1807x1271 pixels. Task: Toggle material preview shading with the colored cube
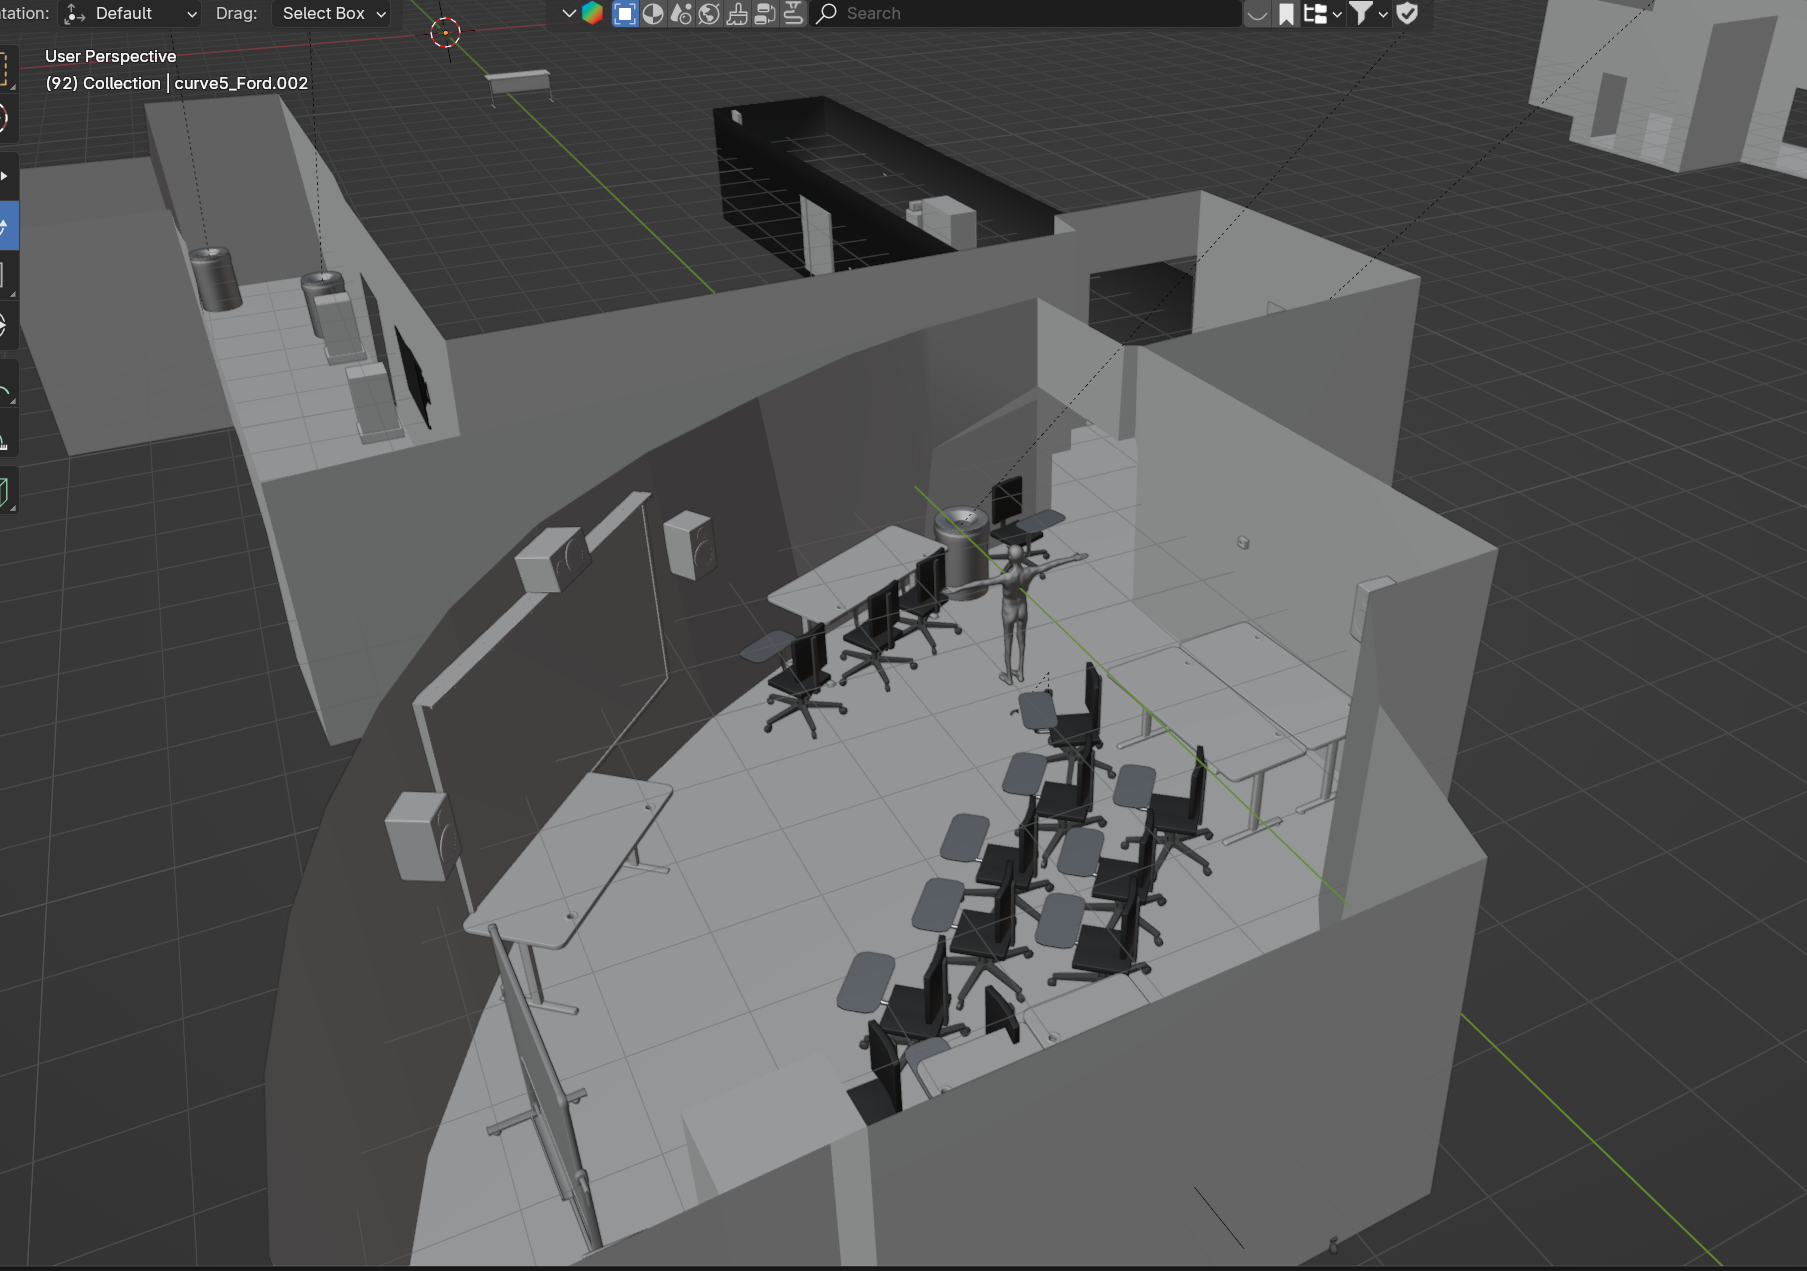click(655, 13)
